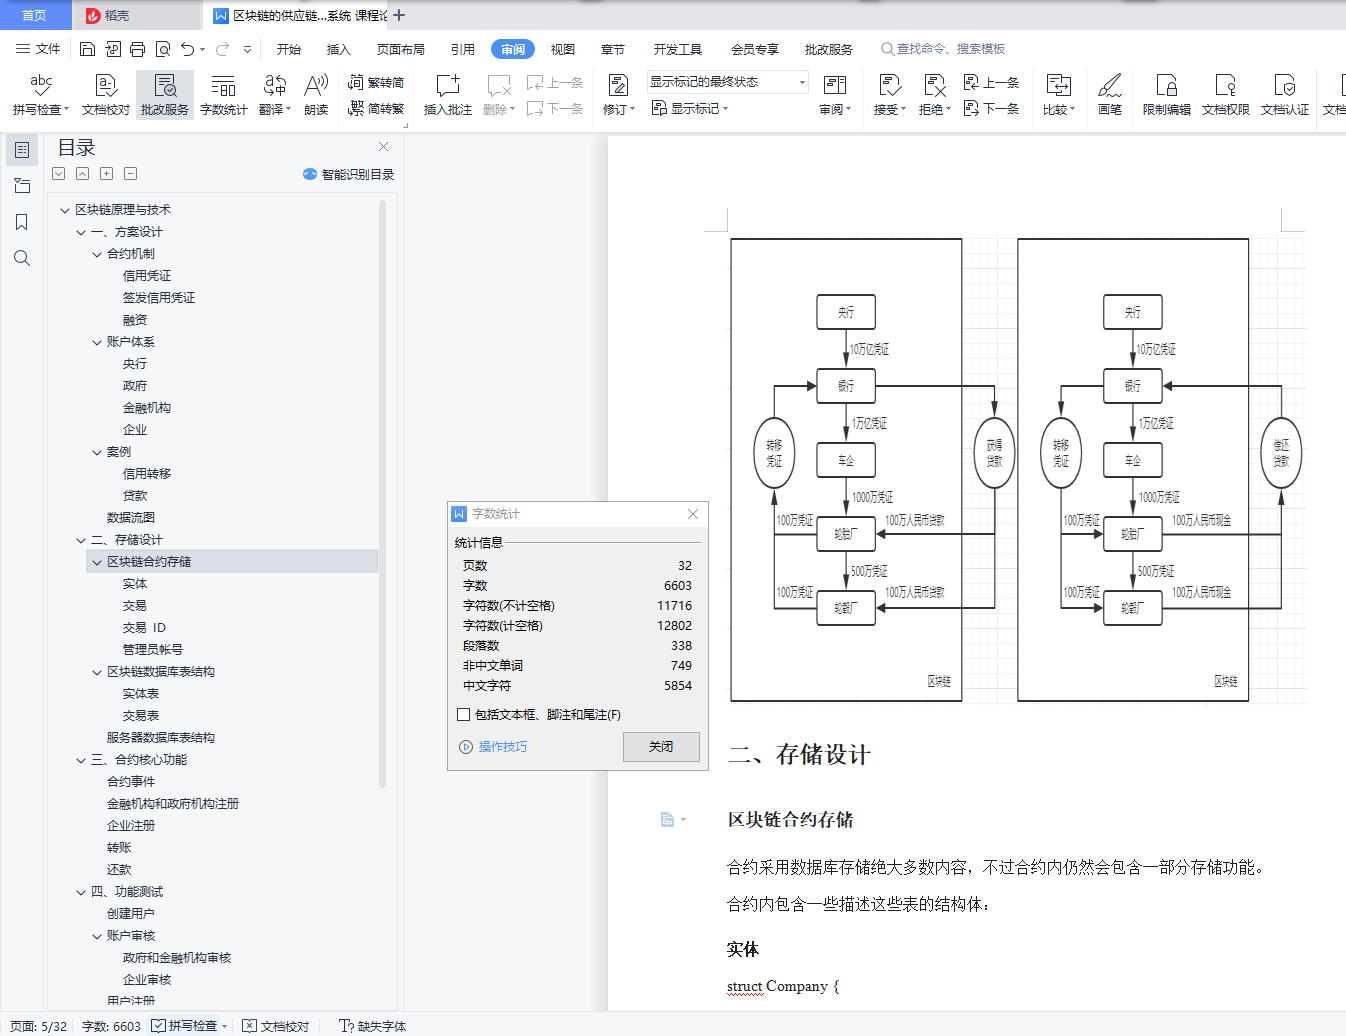Jump to 金融机构和政府机构注册 heading
1346x1036 pixels.
[173, 804]
